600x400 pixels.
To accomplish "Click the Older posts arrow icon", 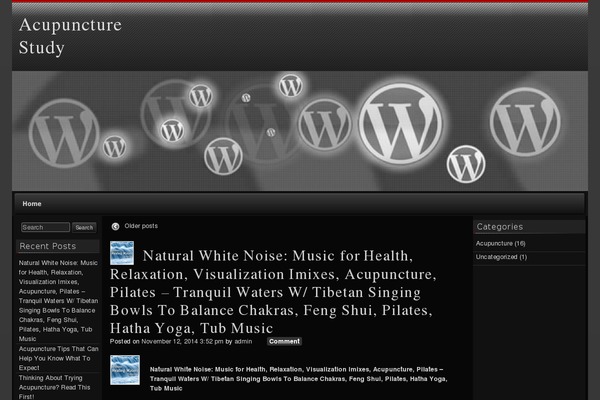I will 115,226.
